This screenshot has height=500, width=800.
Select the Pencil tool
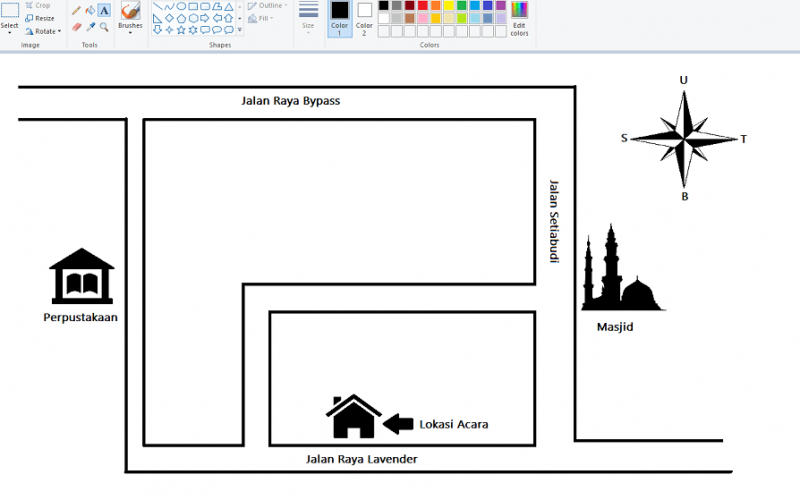tap(77, 10)
